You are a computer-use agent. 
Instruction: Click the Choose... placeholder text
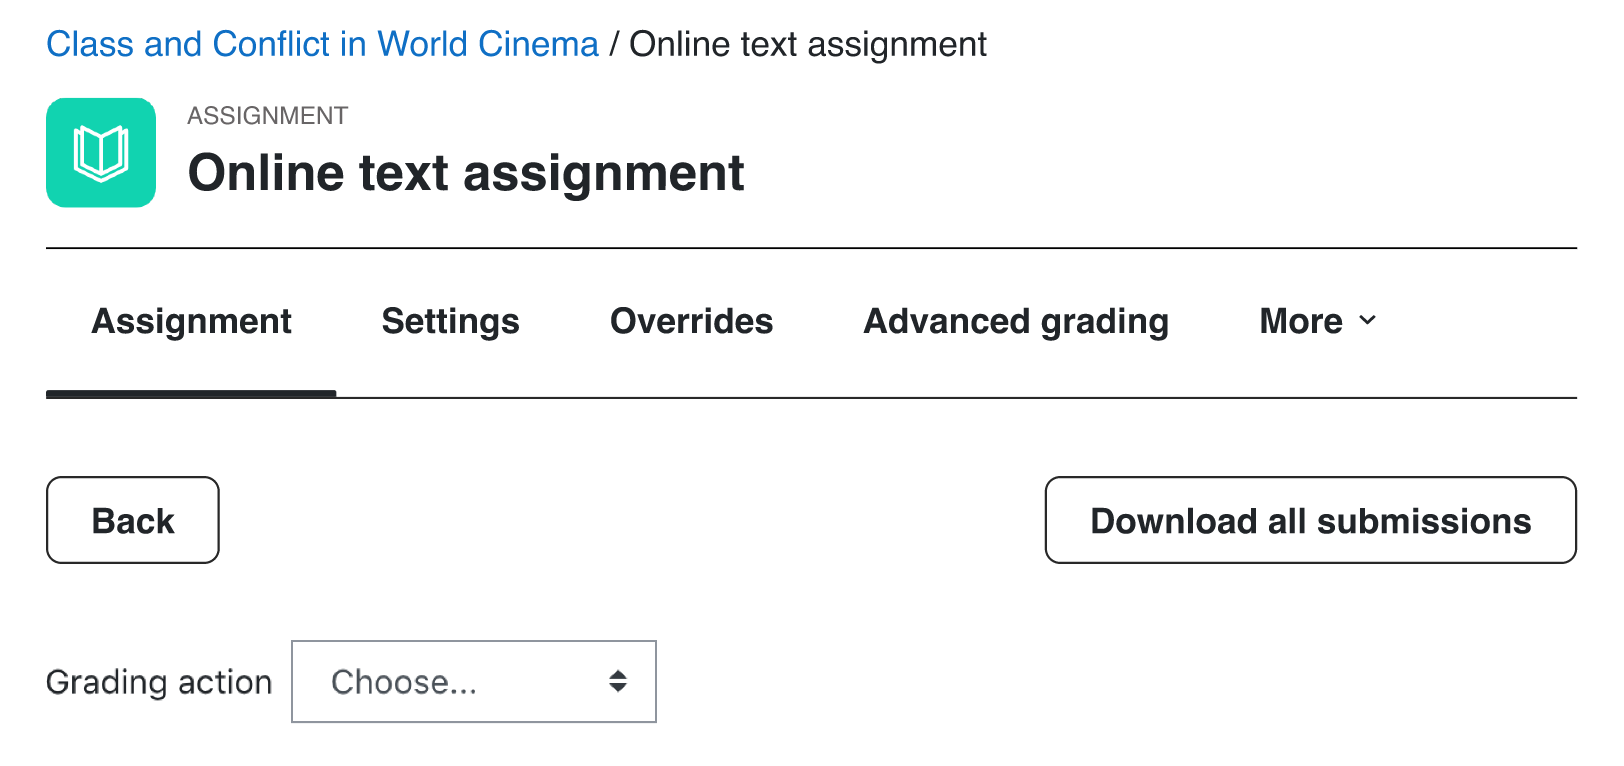(x=404, y=682)
